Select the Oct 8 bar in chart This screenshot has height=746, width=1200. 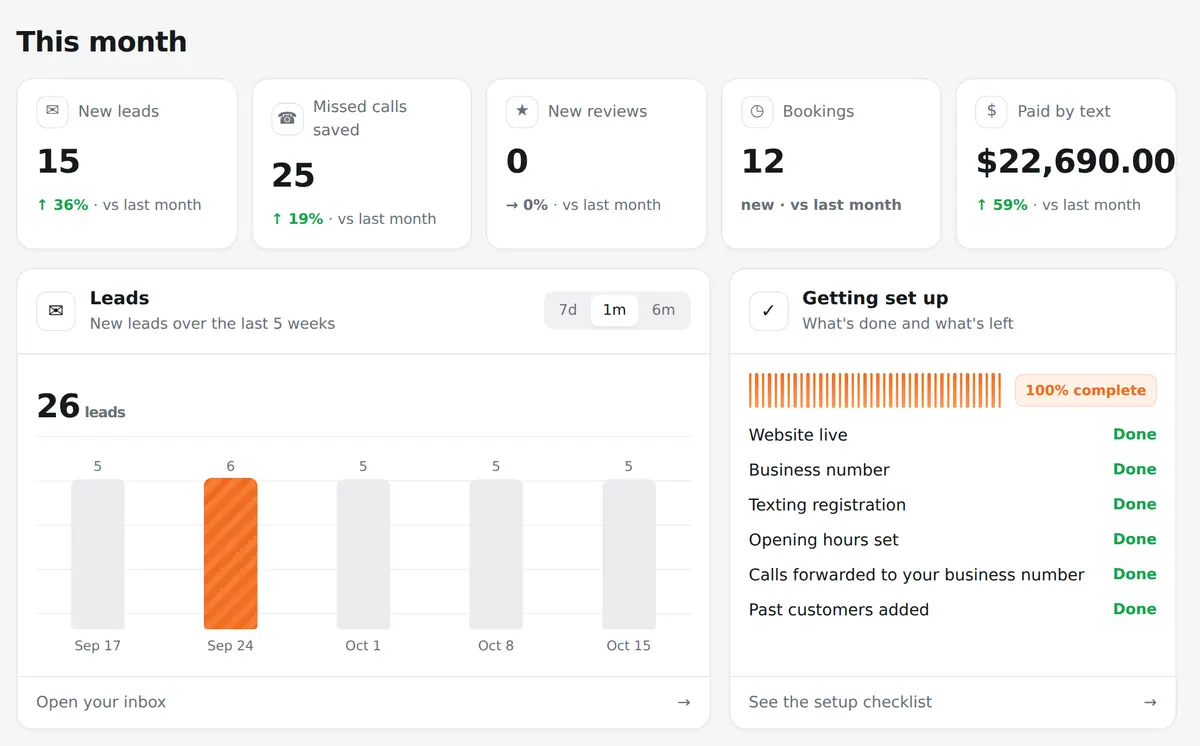tap(496, 554)
